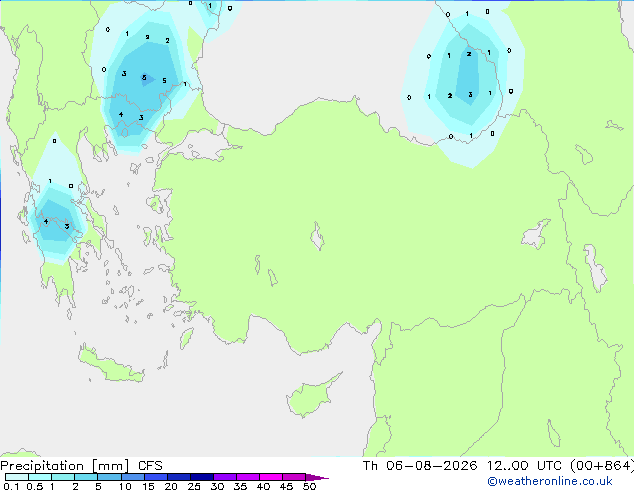Select the 5–10 mm legend color
The image size is (634, 490).
tap(109, 477)
